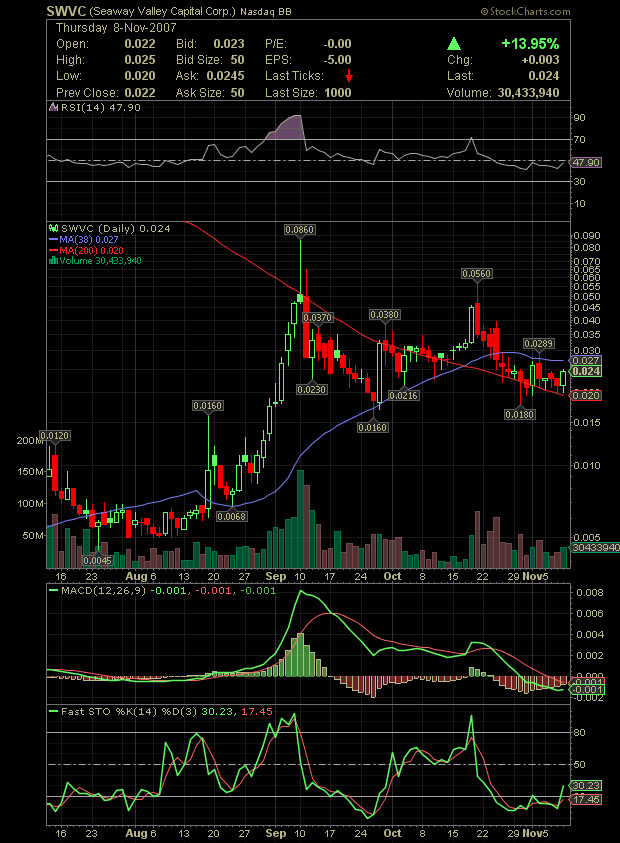The height and width of the screenshot is (843, 620).
Task: Click the High value 0.025
Action: click(140, 60)
